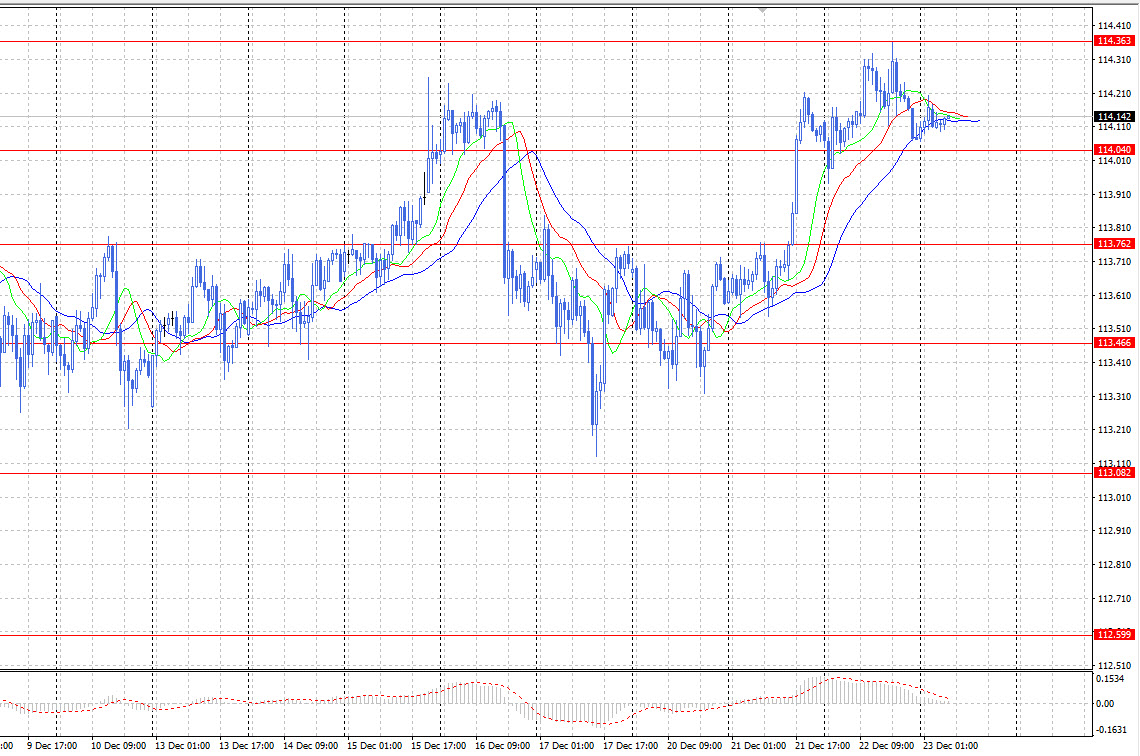Click the 112.810 price scale value
1140x756 pixels.
pos(1115,565)
